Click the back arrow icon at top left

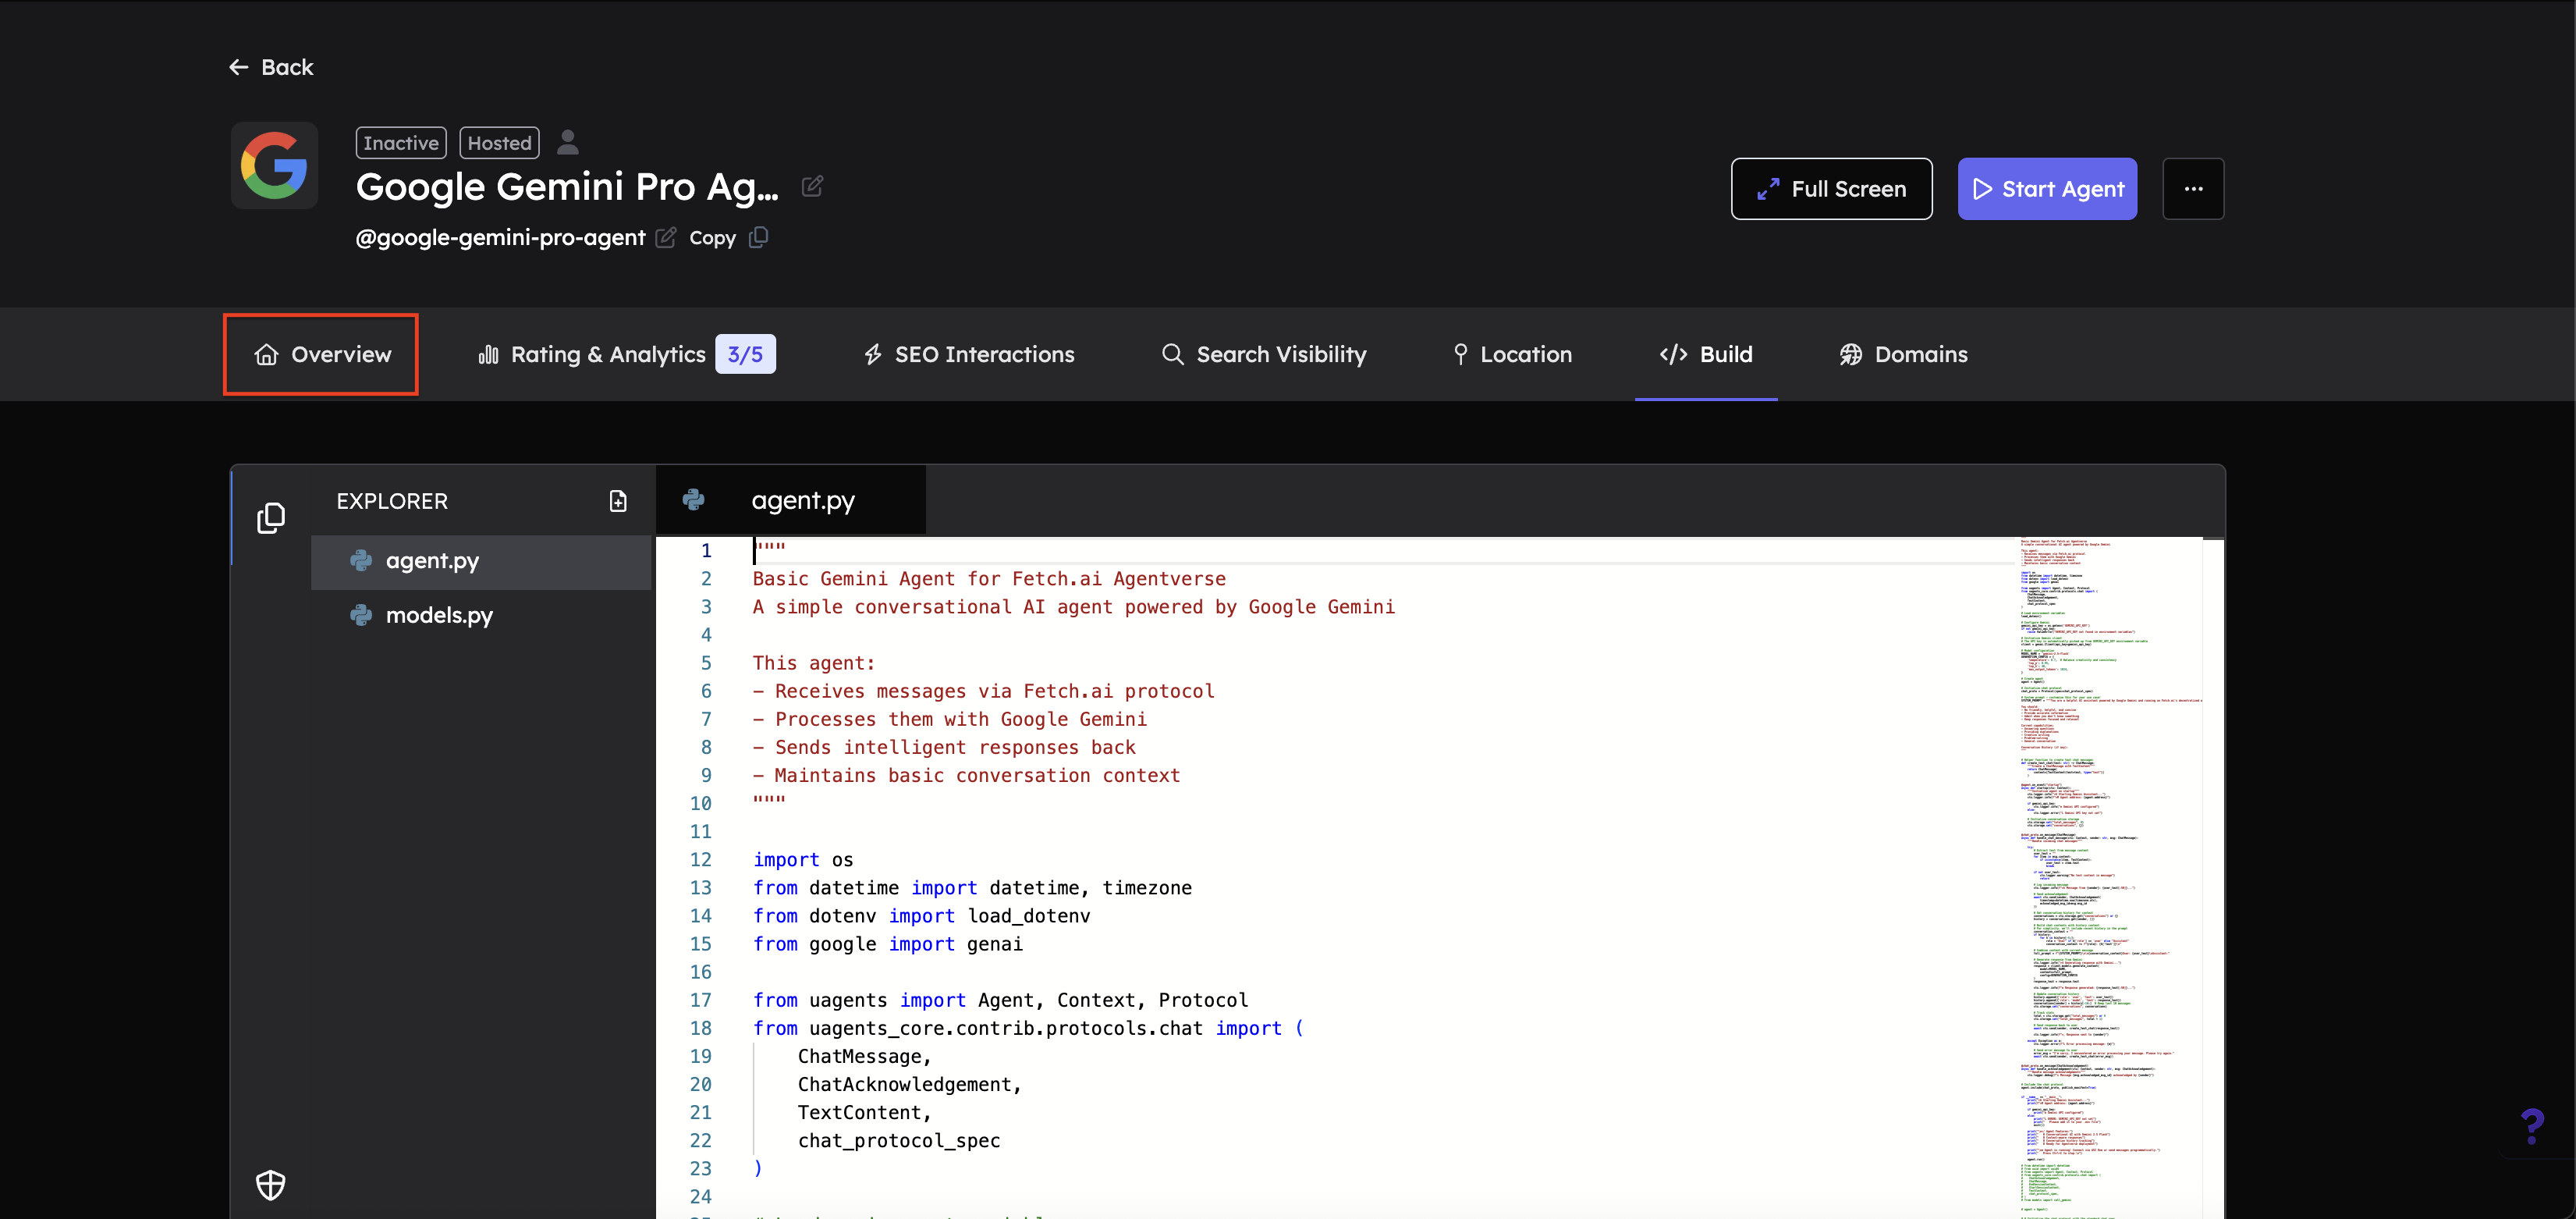tap(237, 67)
